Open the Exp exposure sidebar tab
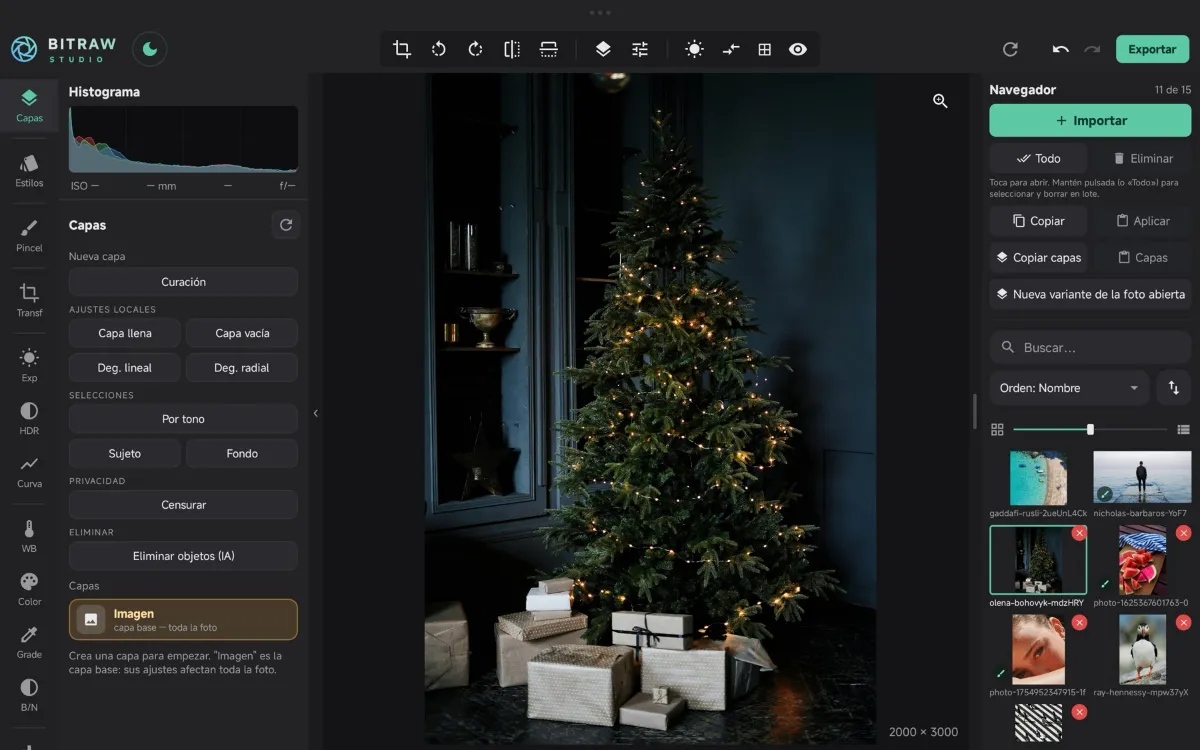 (x=29, y=366)
